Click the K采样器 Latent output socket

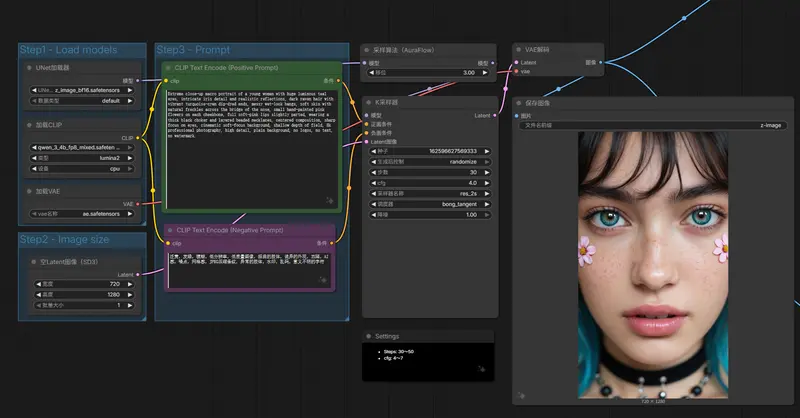coord(497,115)
